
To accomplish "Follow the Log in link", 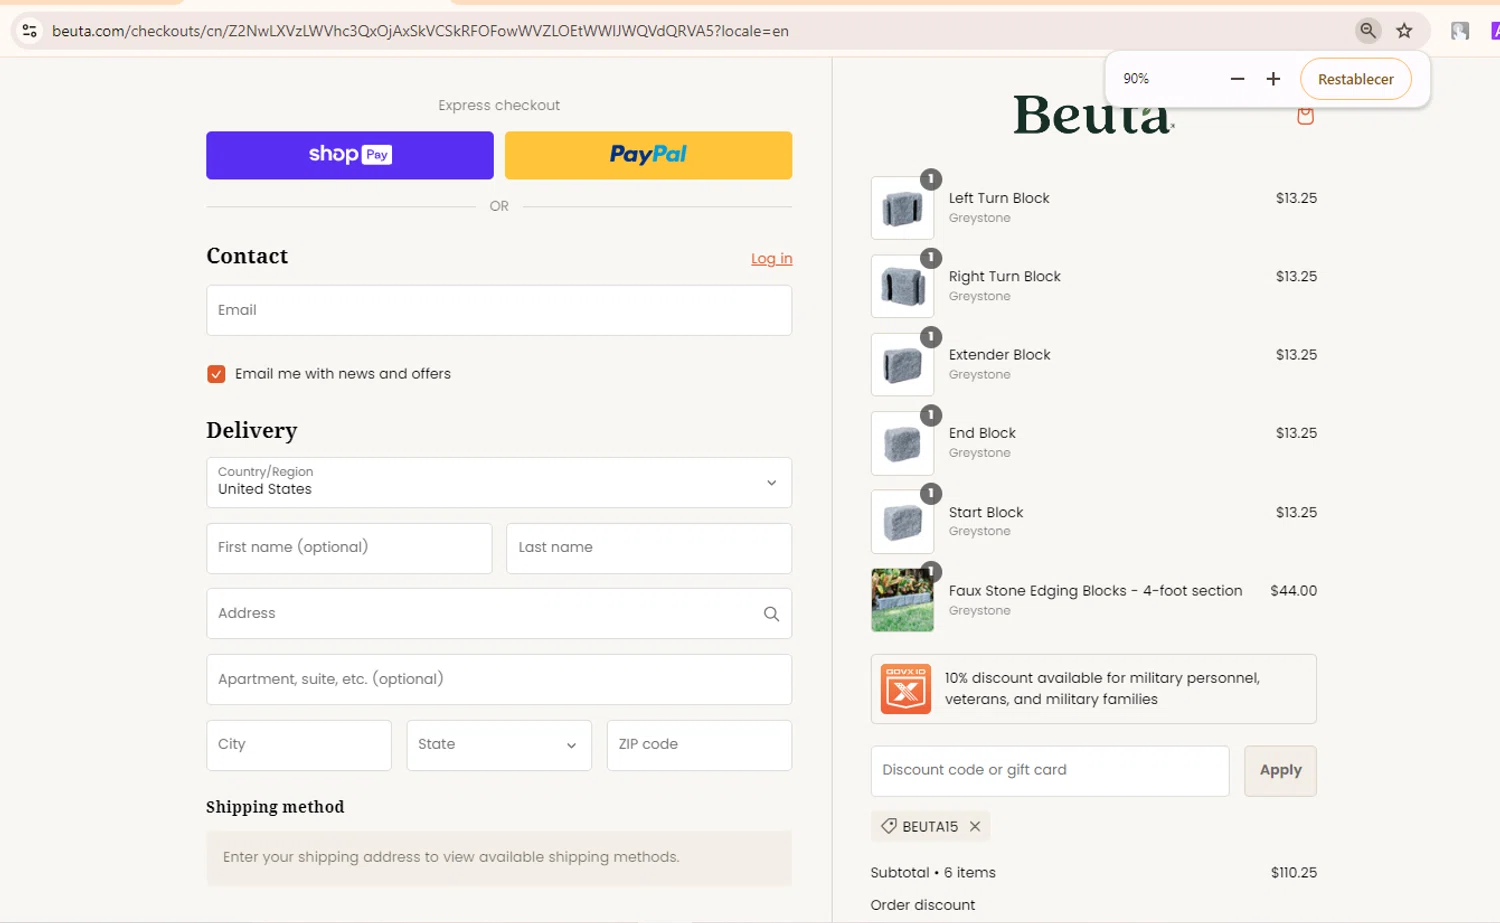I will 771,259.
